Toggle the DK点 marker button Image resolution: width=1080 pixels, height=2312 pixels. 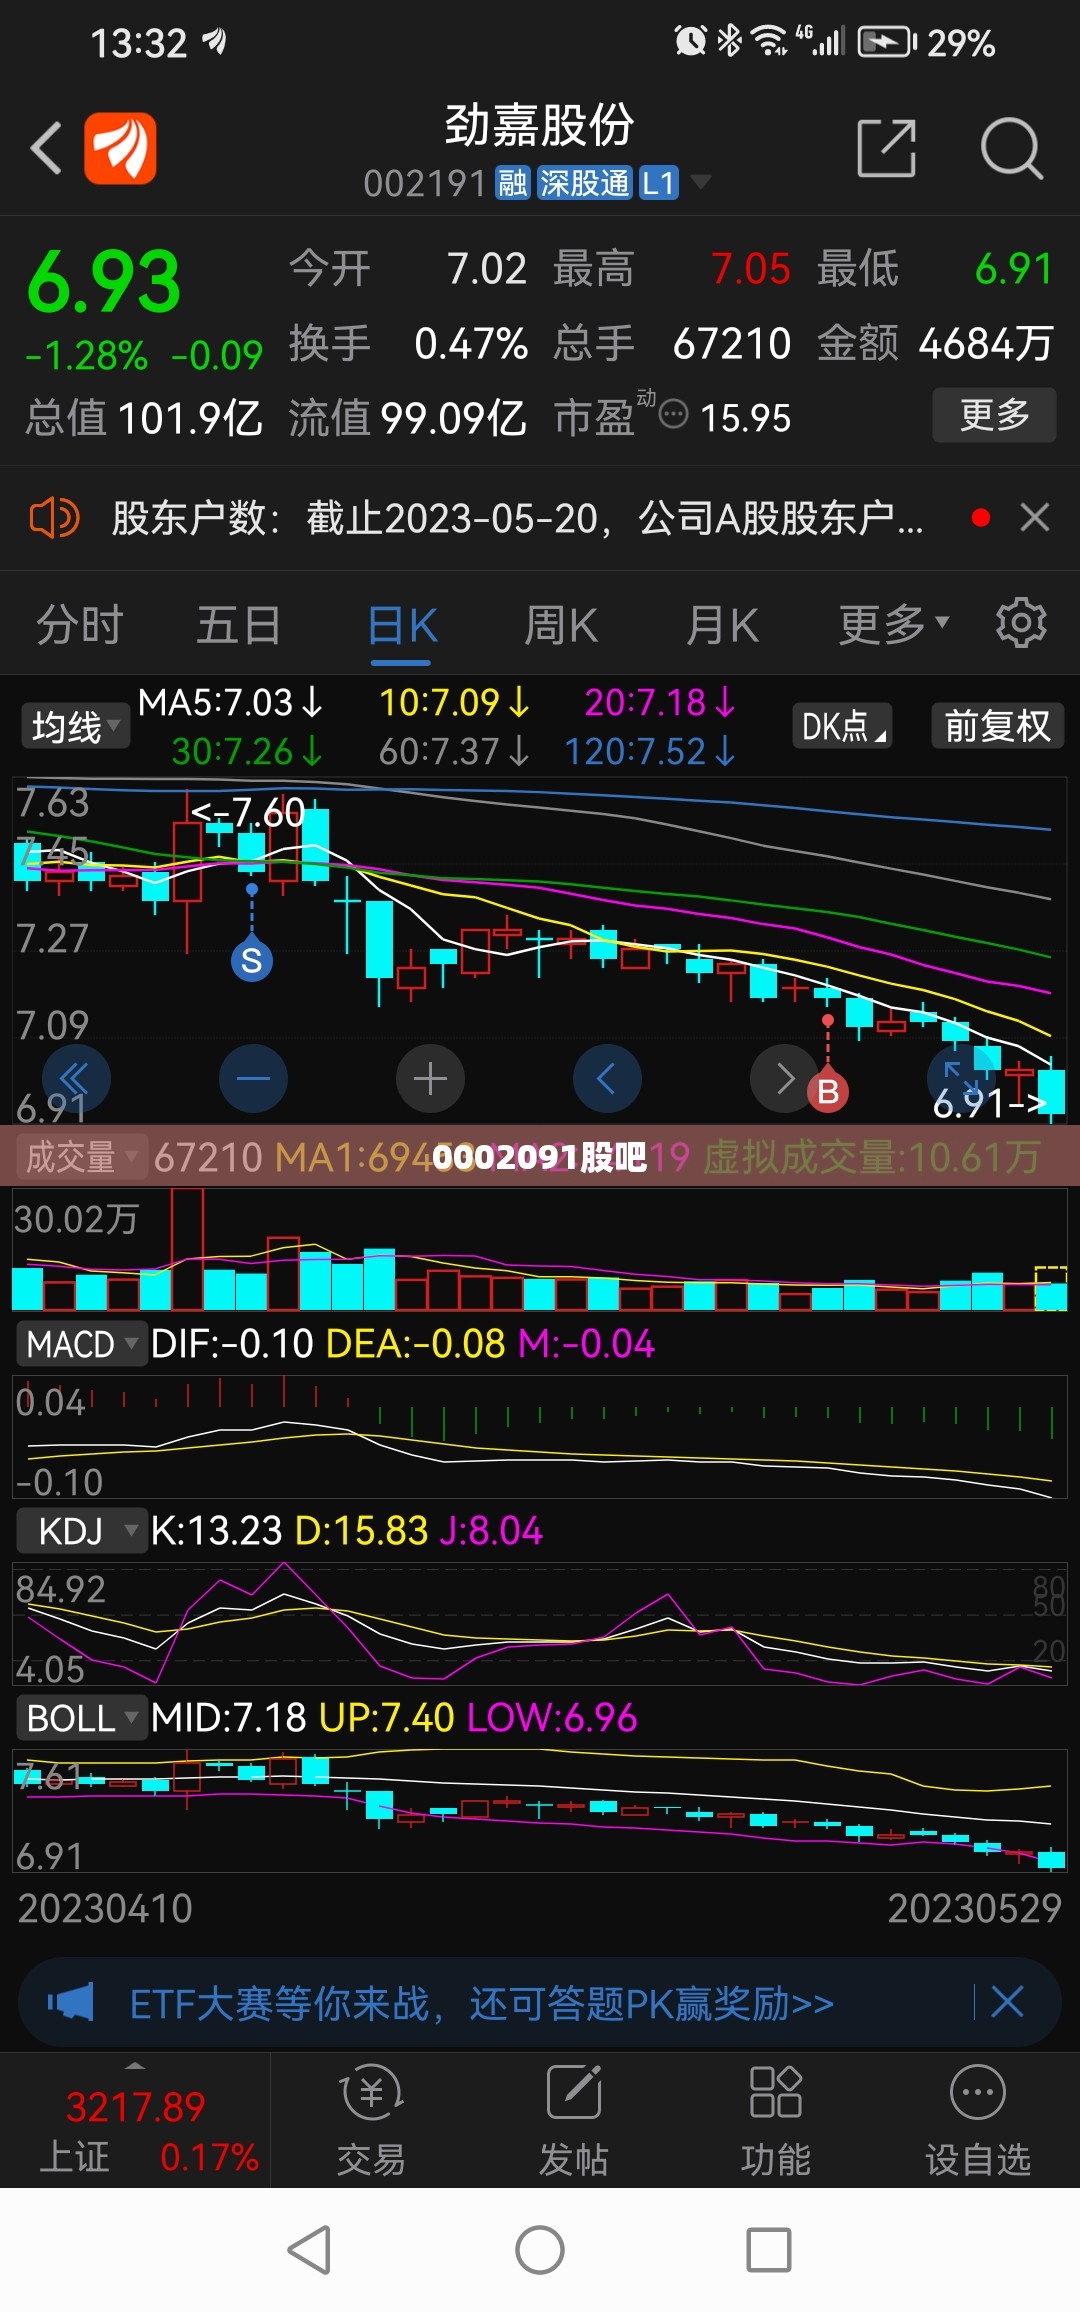coord(842,726)
